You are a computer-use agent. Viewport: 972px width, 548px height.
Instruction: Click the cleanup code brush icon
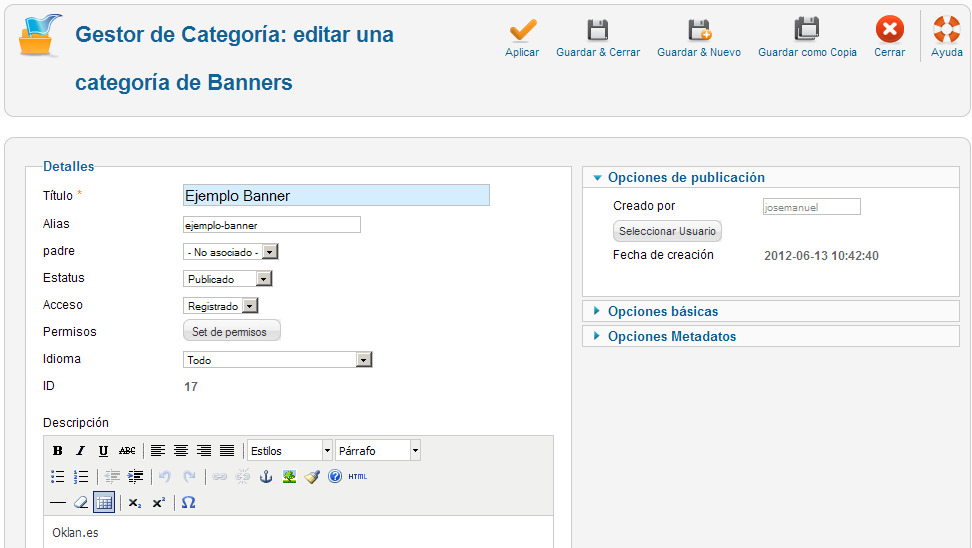click(x=312, y=477)
